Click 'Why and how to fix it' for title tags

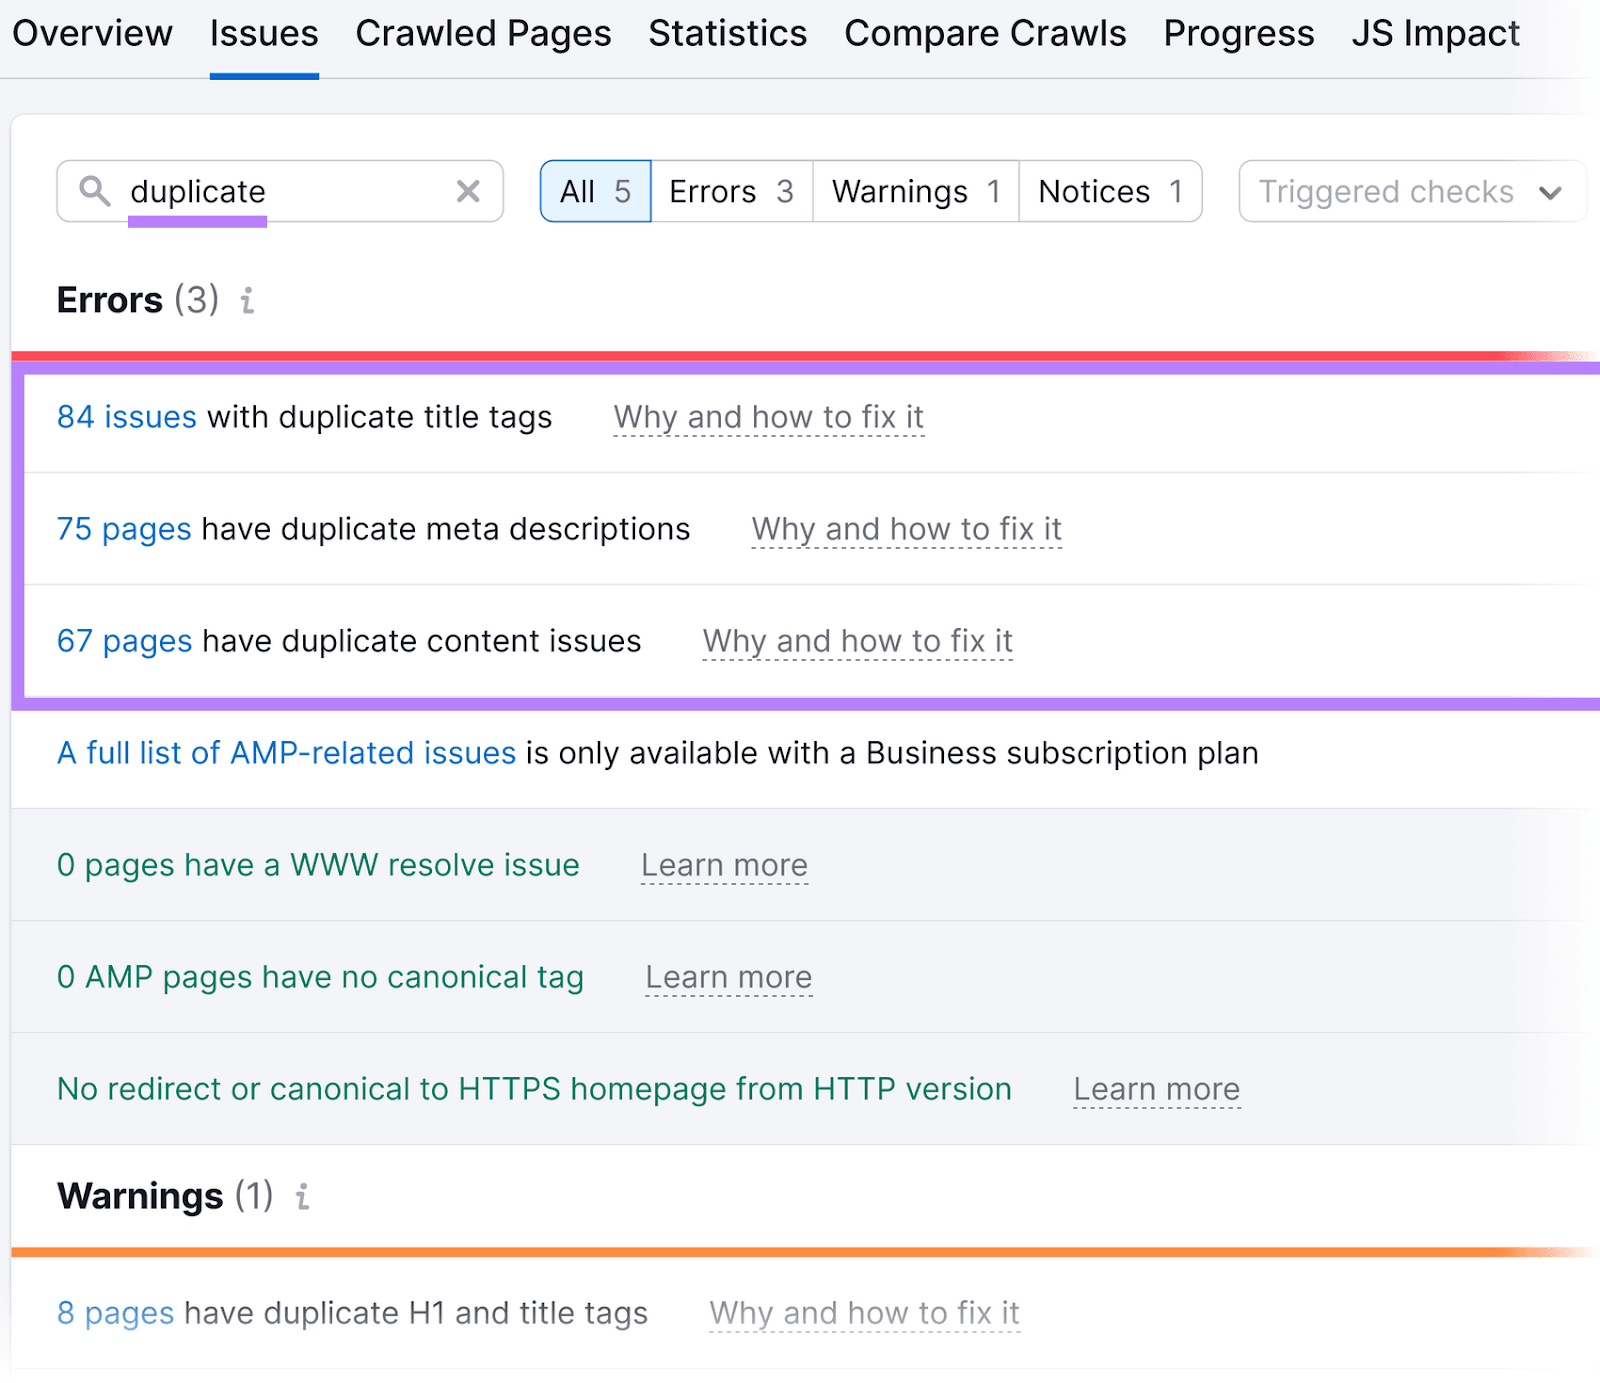pos(768,417)
